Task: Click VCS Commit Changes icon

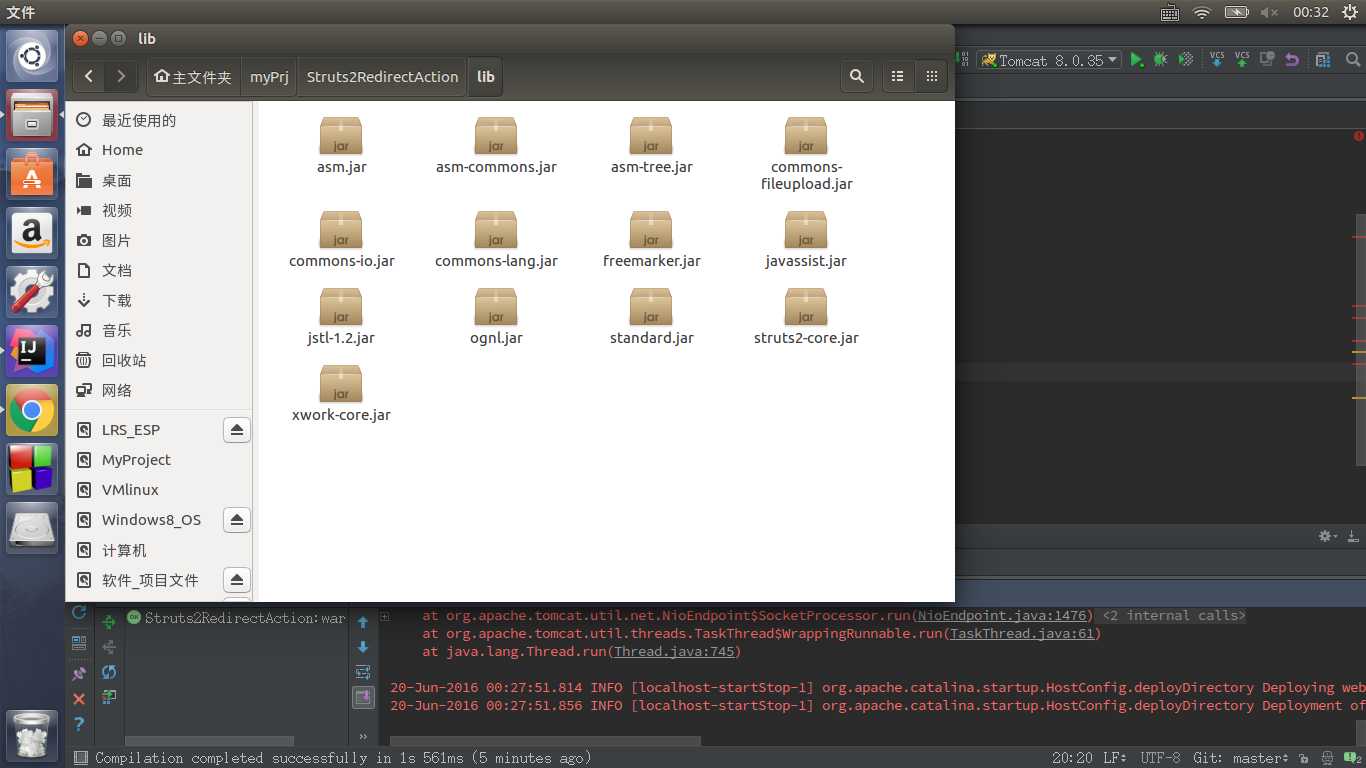Action: pos(1242,60)
